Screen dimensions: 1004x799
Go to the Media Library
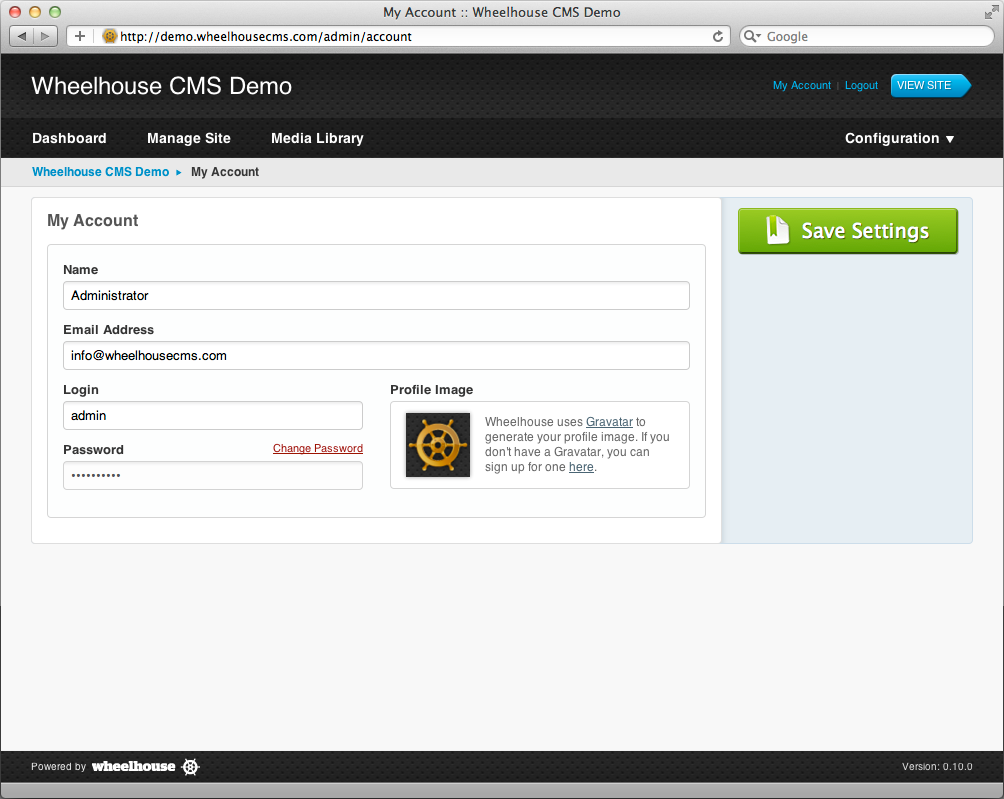pos(317,138)
